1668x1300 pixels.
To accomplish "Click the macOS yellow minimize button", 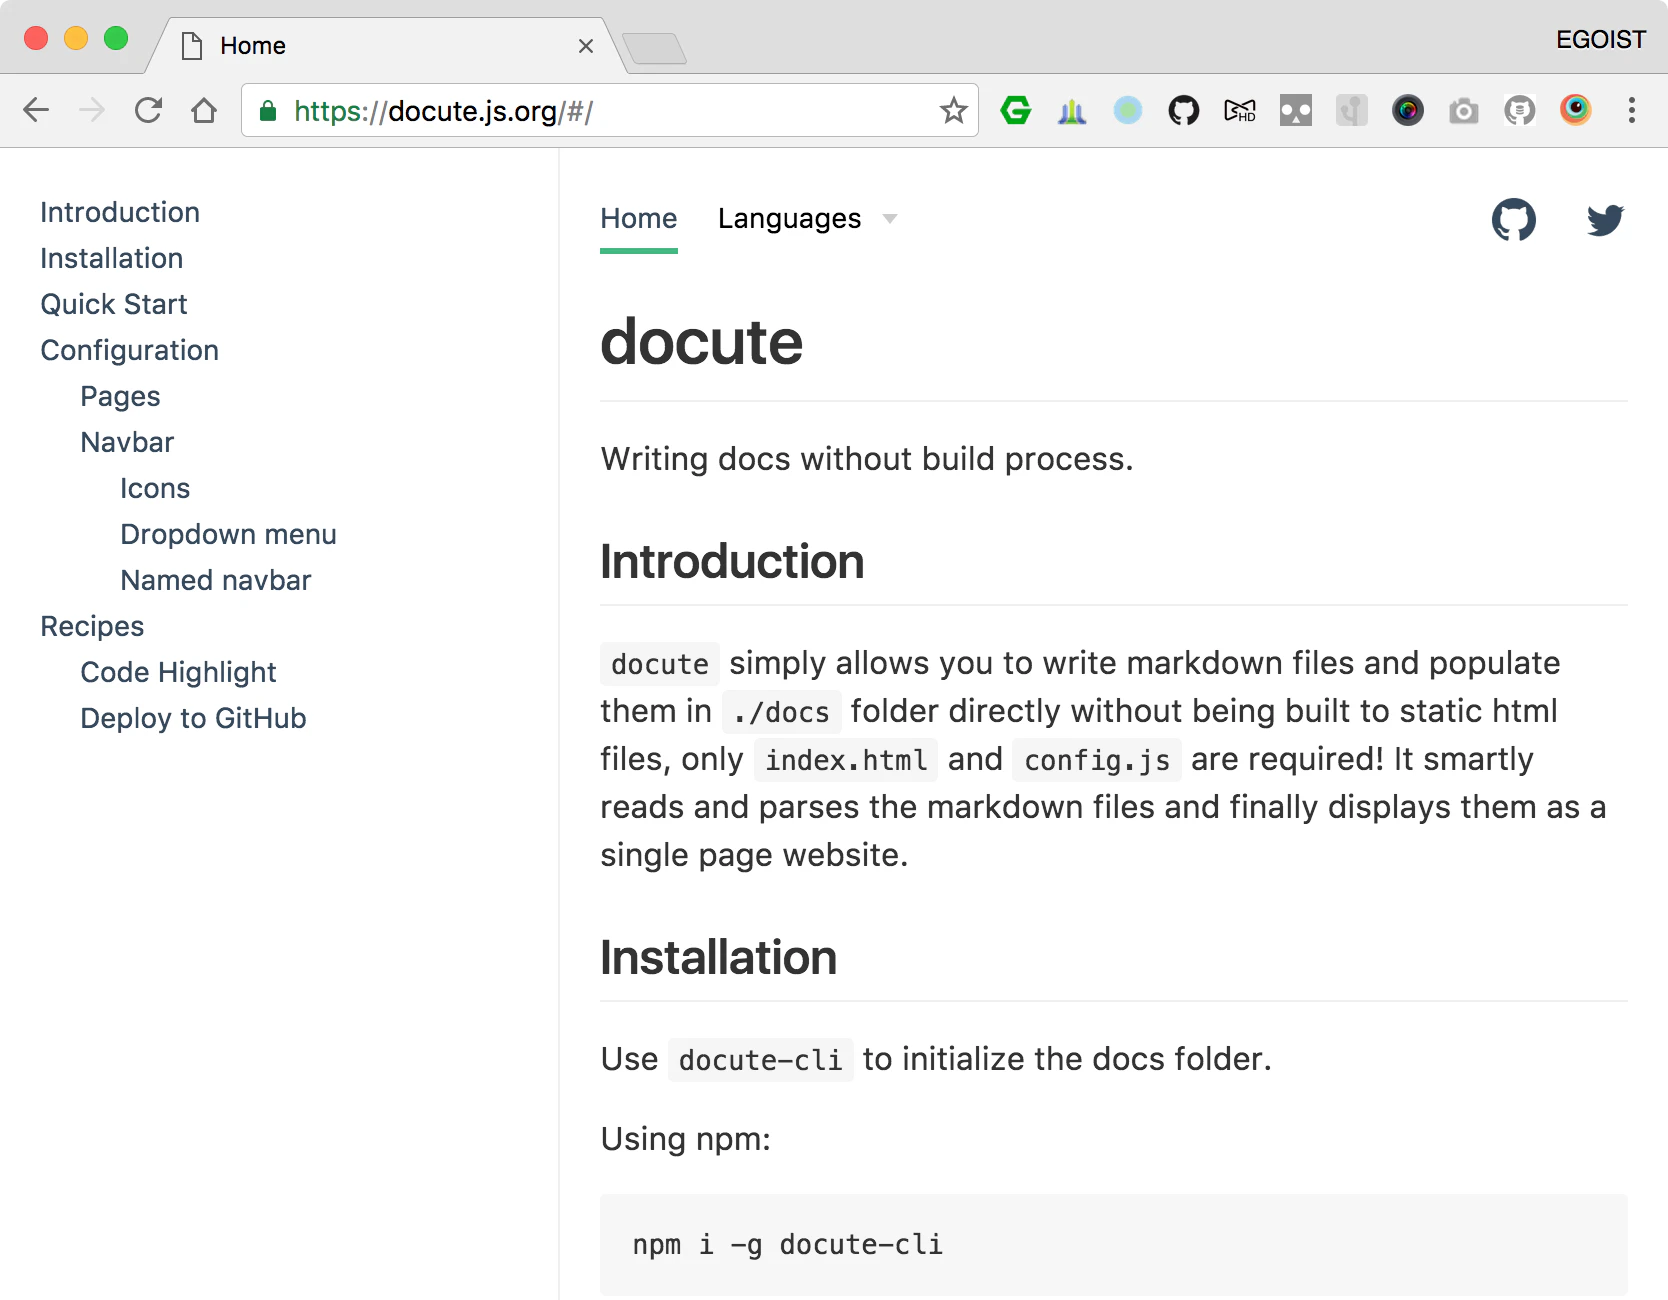I will 76,38.
